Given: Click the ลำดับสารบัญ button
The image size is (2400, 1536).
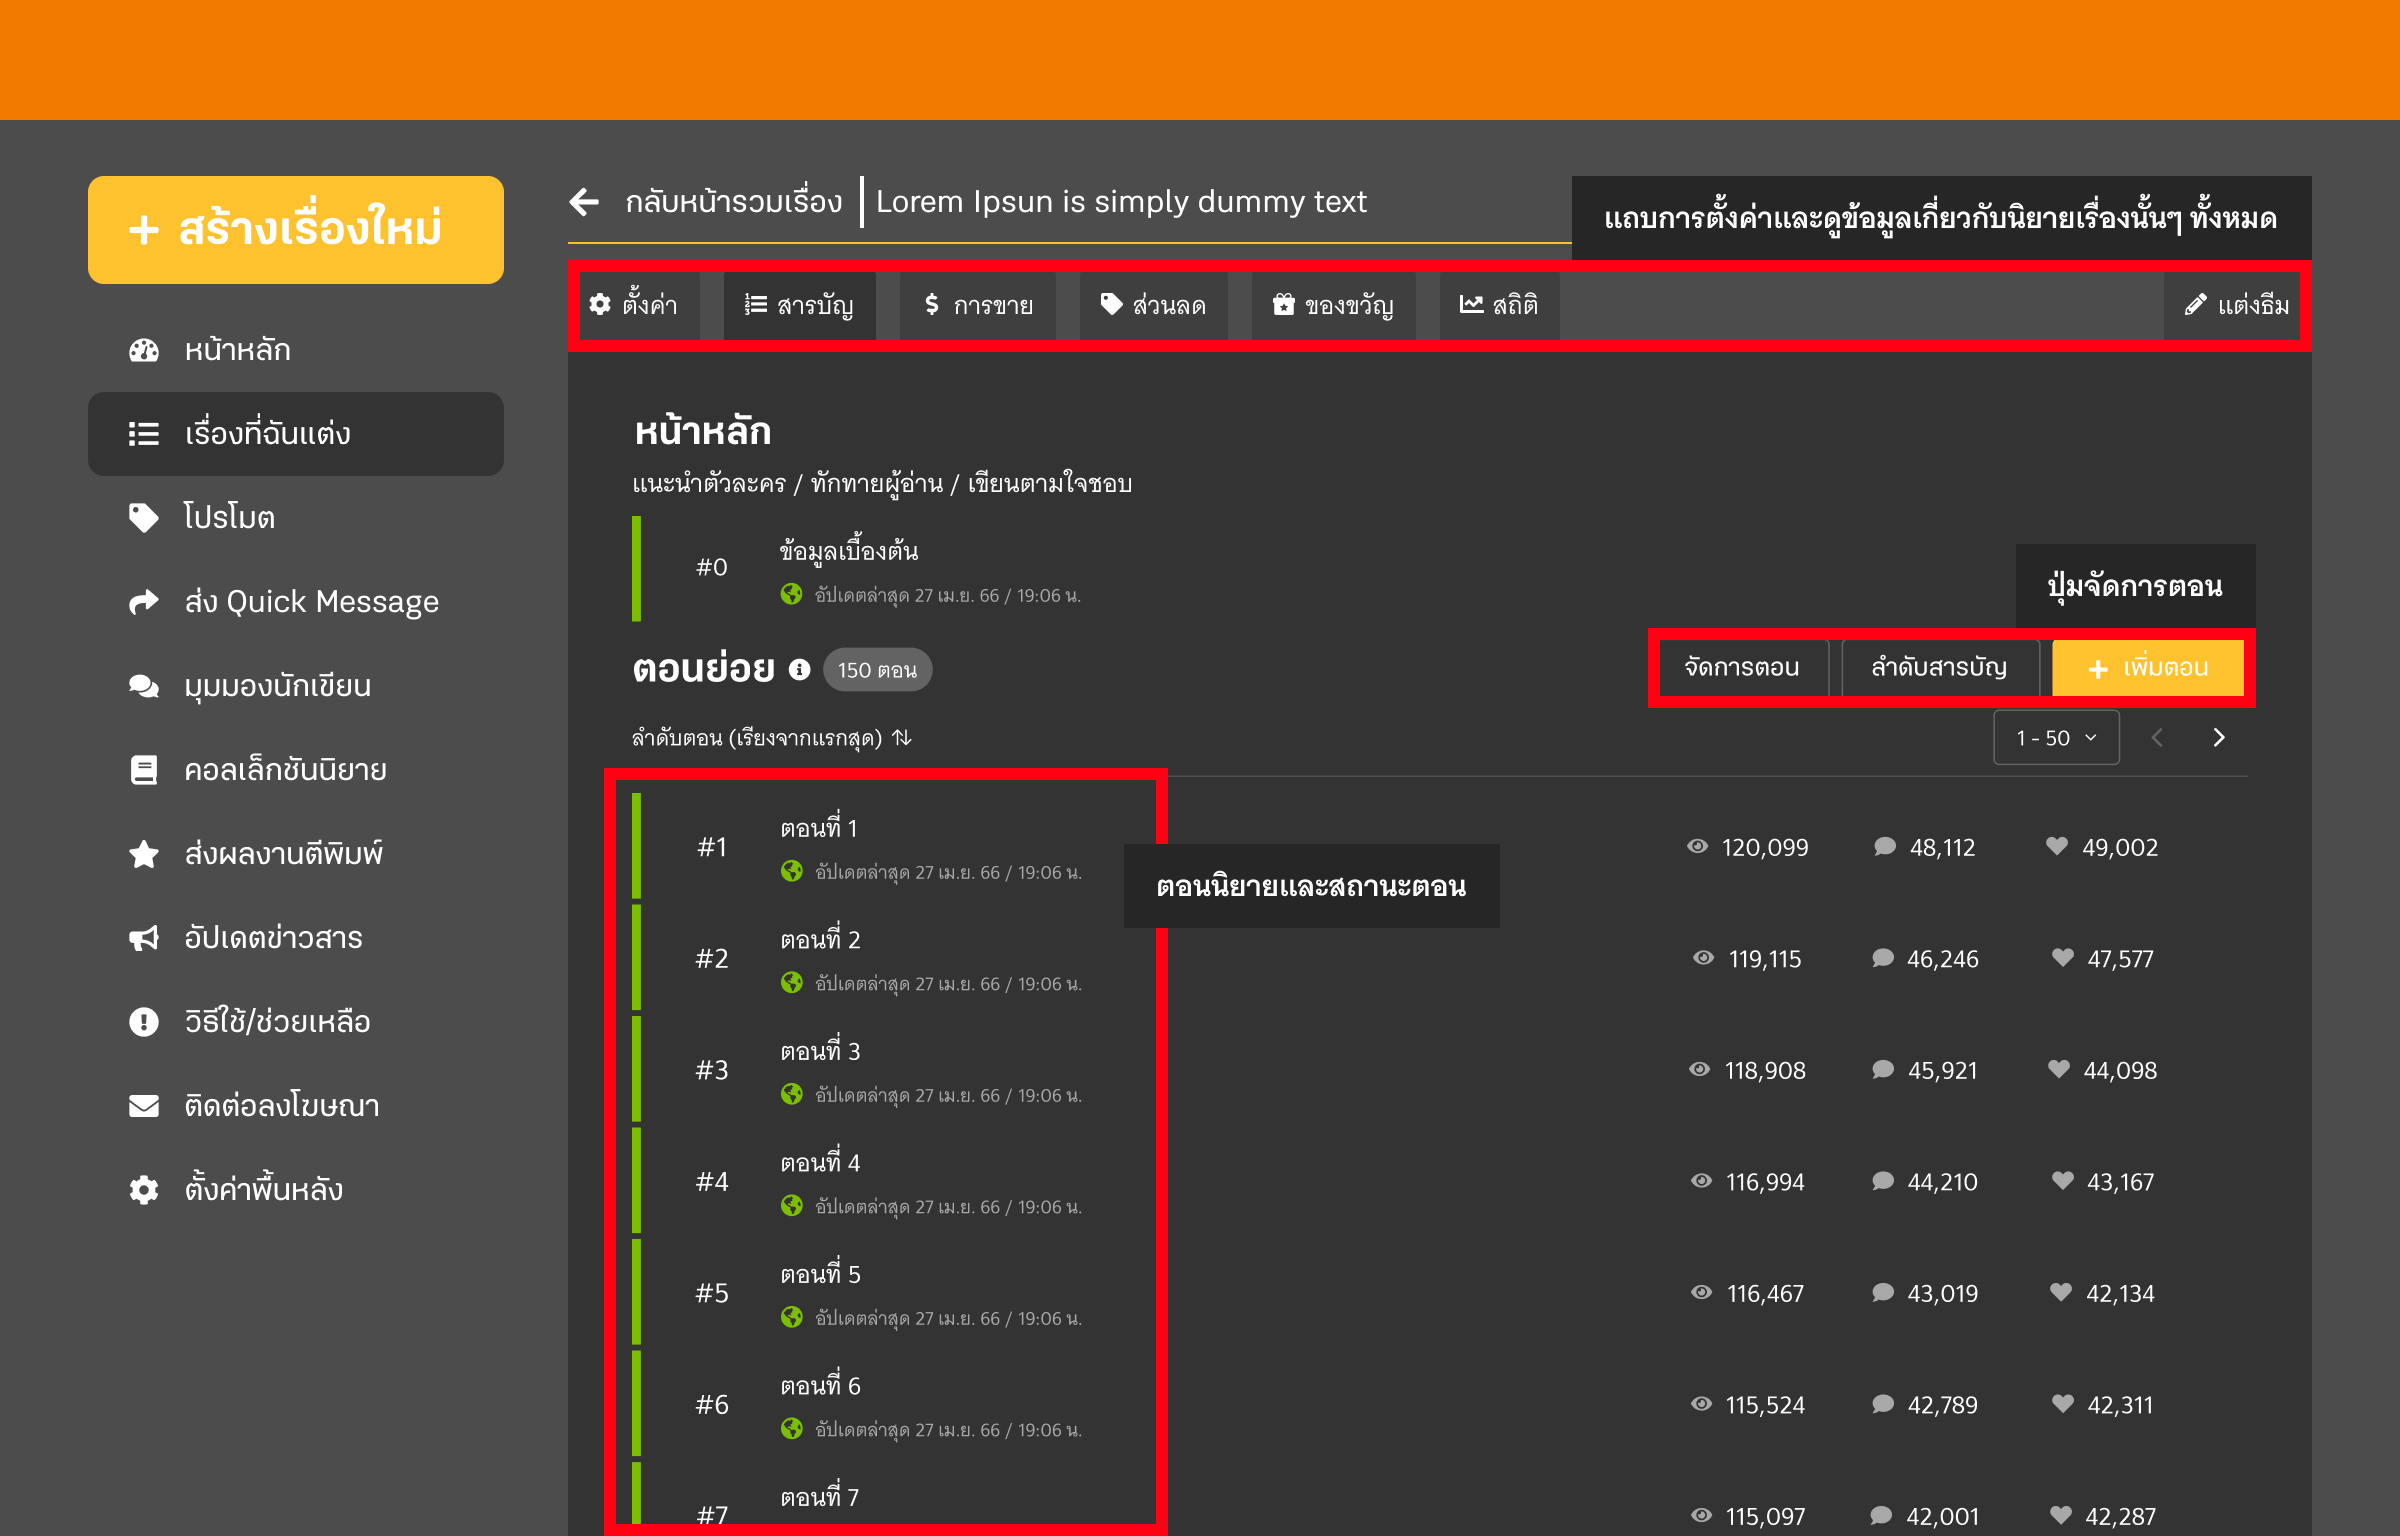Looking at the screenshot, I should click(x=1939, y=667).
